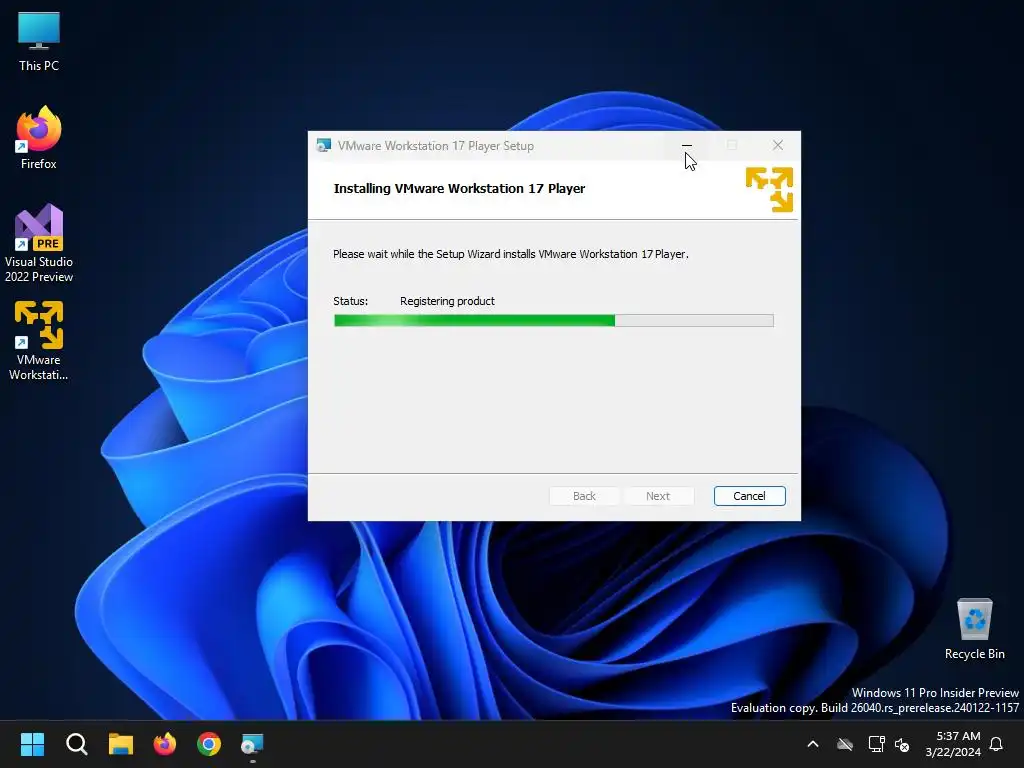Screen dimensions: 1024x768
Task: Open taskbar Search
Action: (76, 744)
